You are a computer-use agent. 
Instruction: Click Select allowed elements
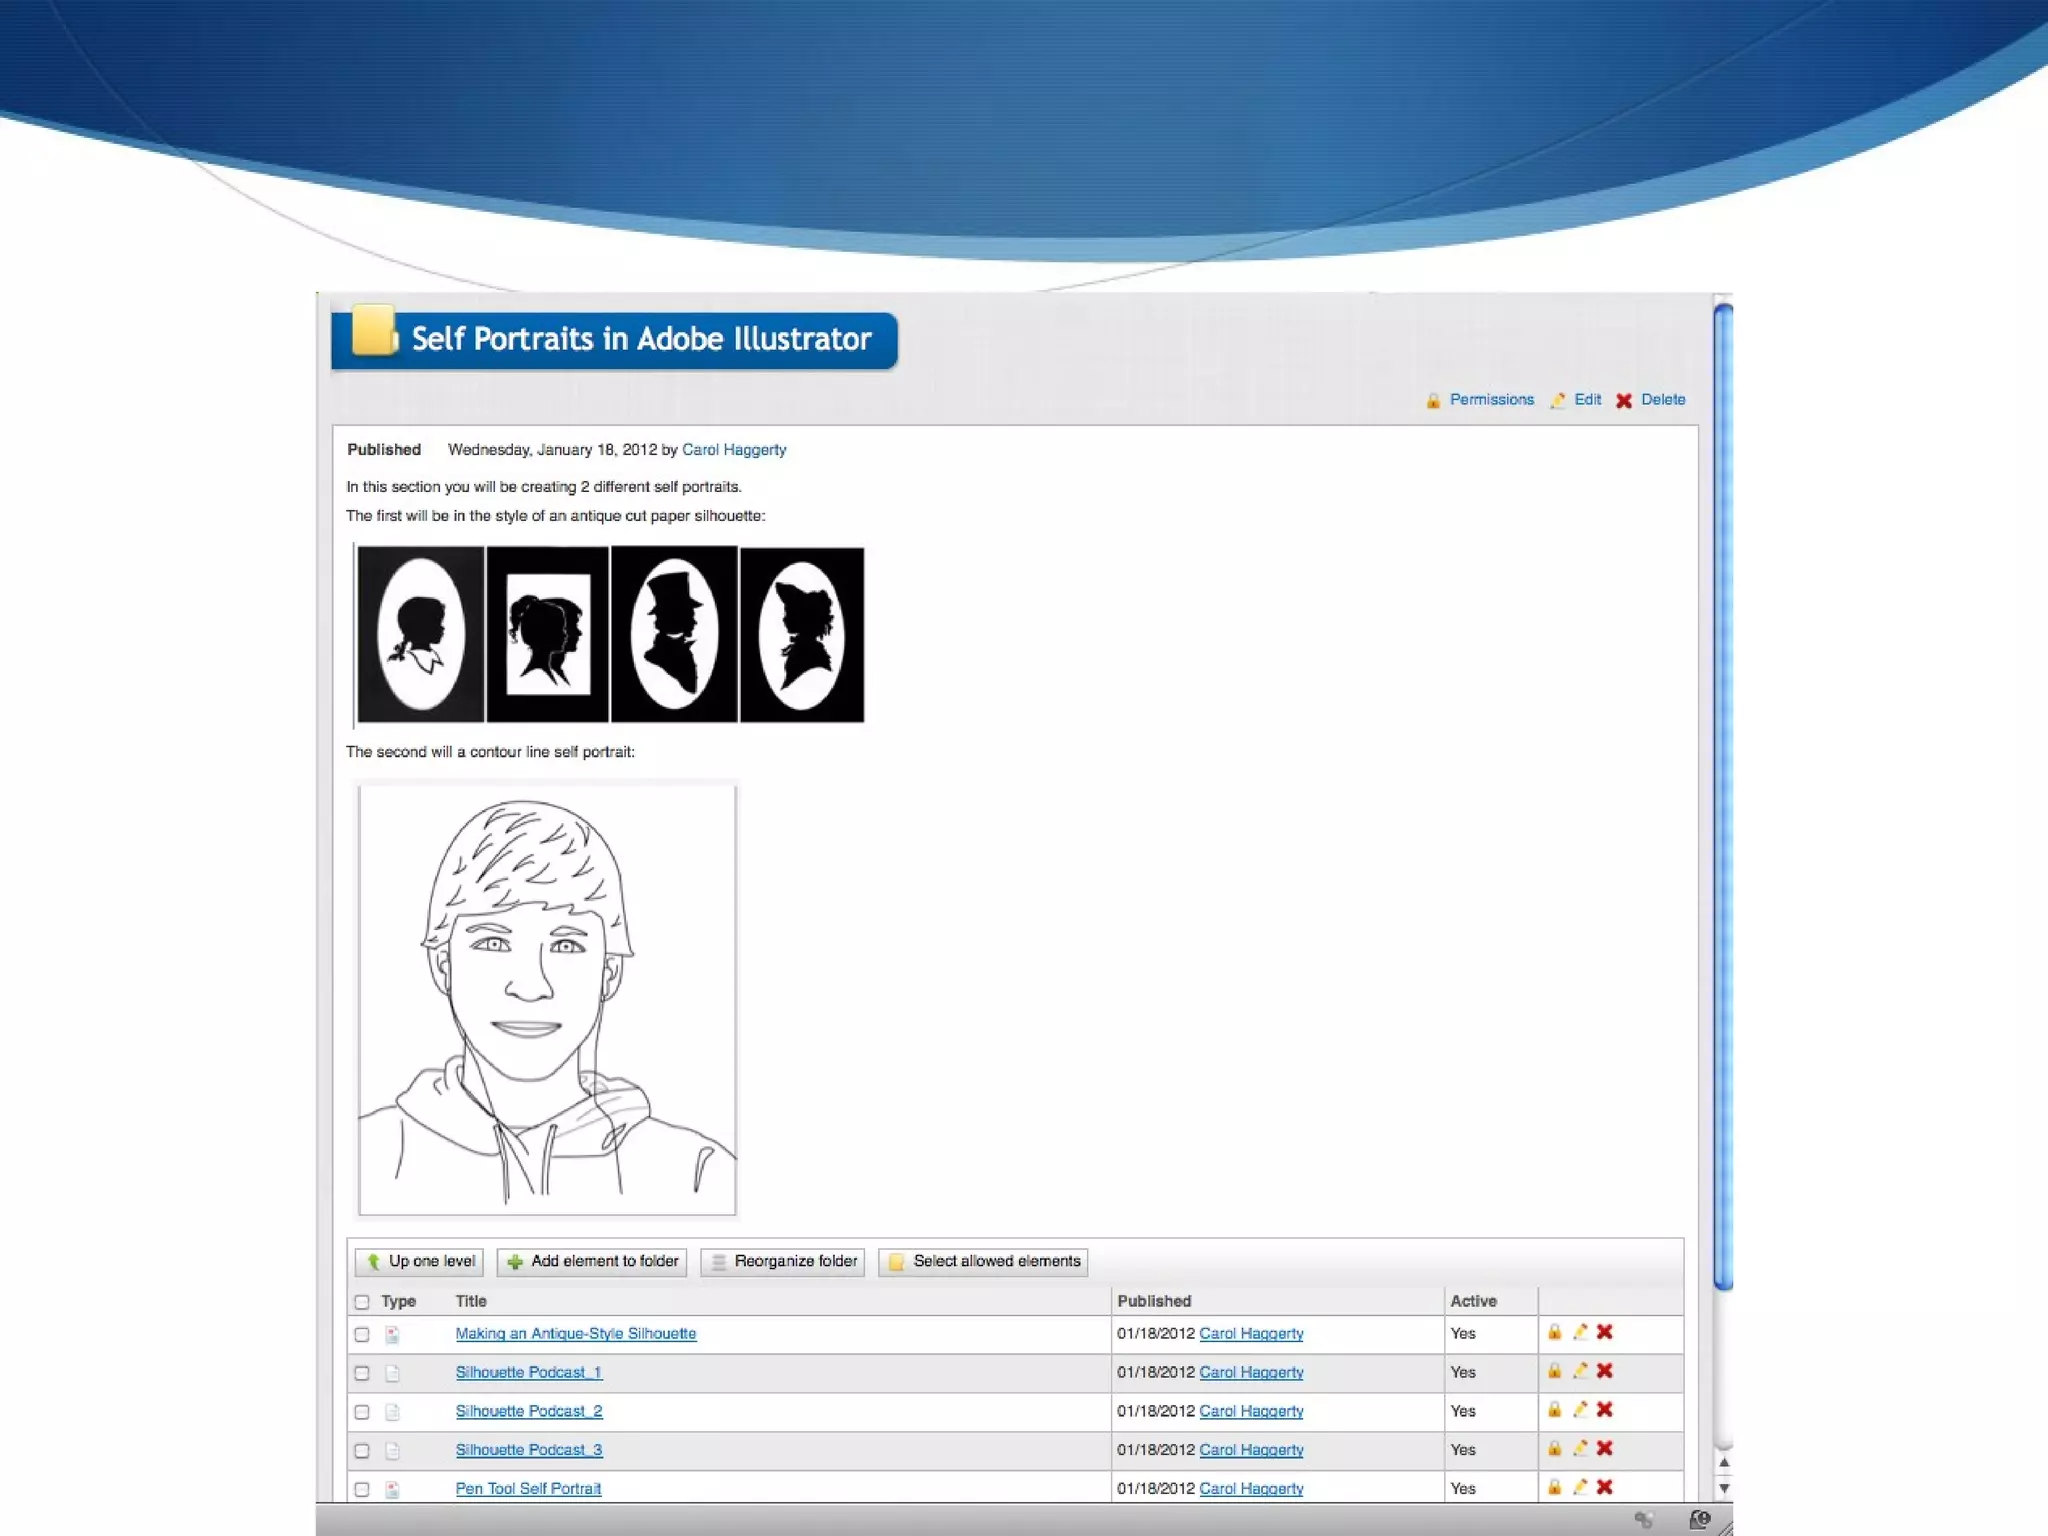[983, 1262]
